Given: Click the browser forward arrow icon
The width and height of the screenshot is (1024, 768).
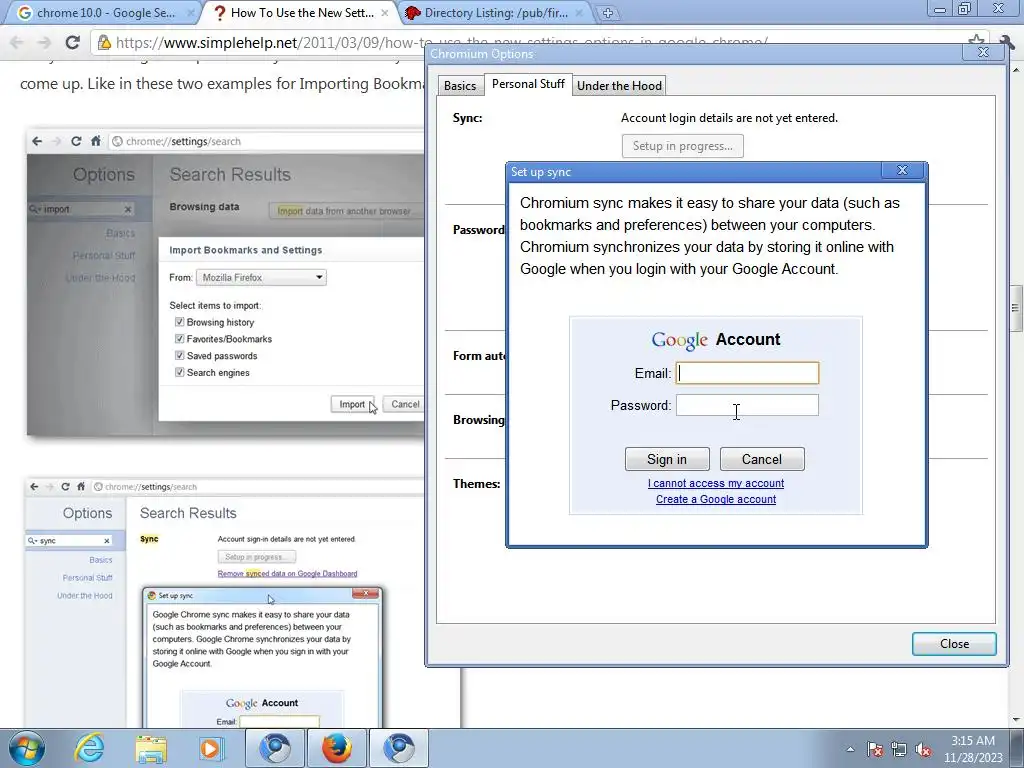Looking at the screenshot, I should (x=44, y=42).
